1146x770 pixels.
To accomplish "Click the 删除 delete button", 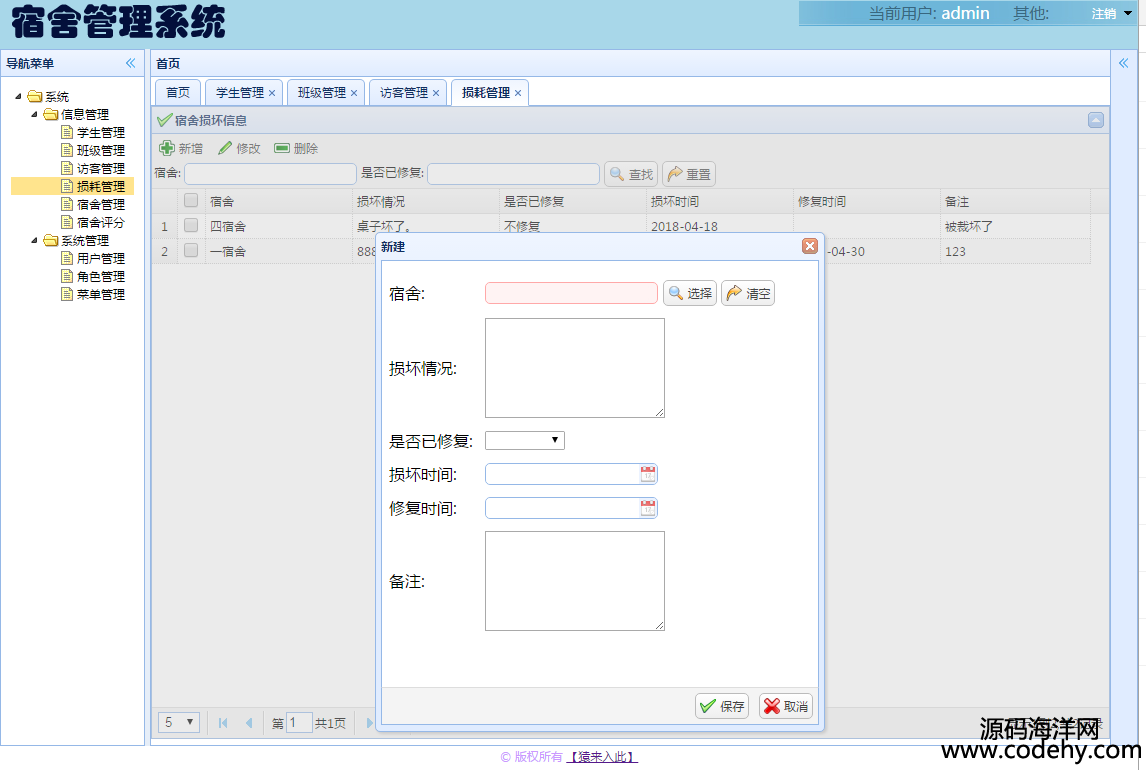I will pyautogui.click(x=296, y=148).
